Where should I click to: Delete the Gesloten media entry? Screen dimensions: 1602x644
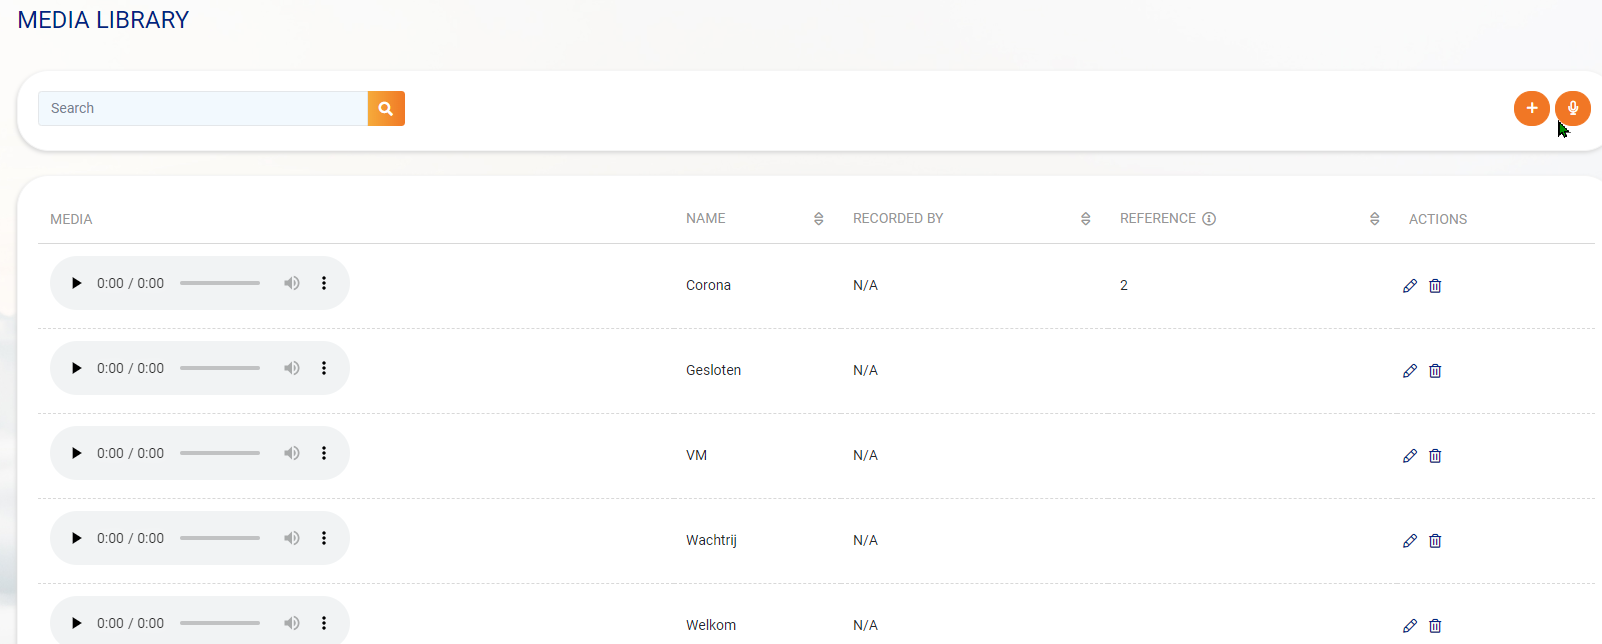(1435, 371)
